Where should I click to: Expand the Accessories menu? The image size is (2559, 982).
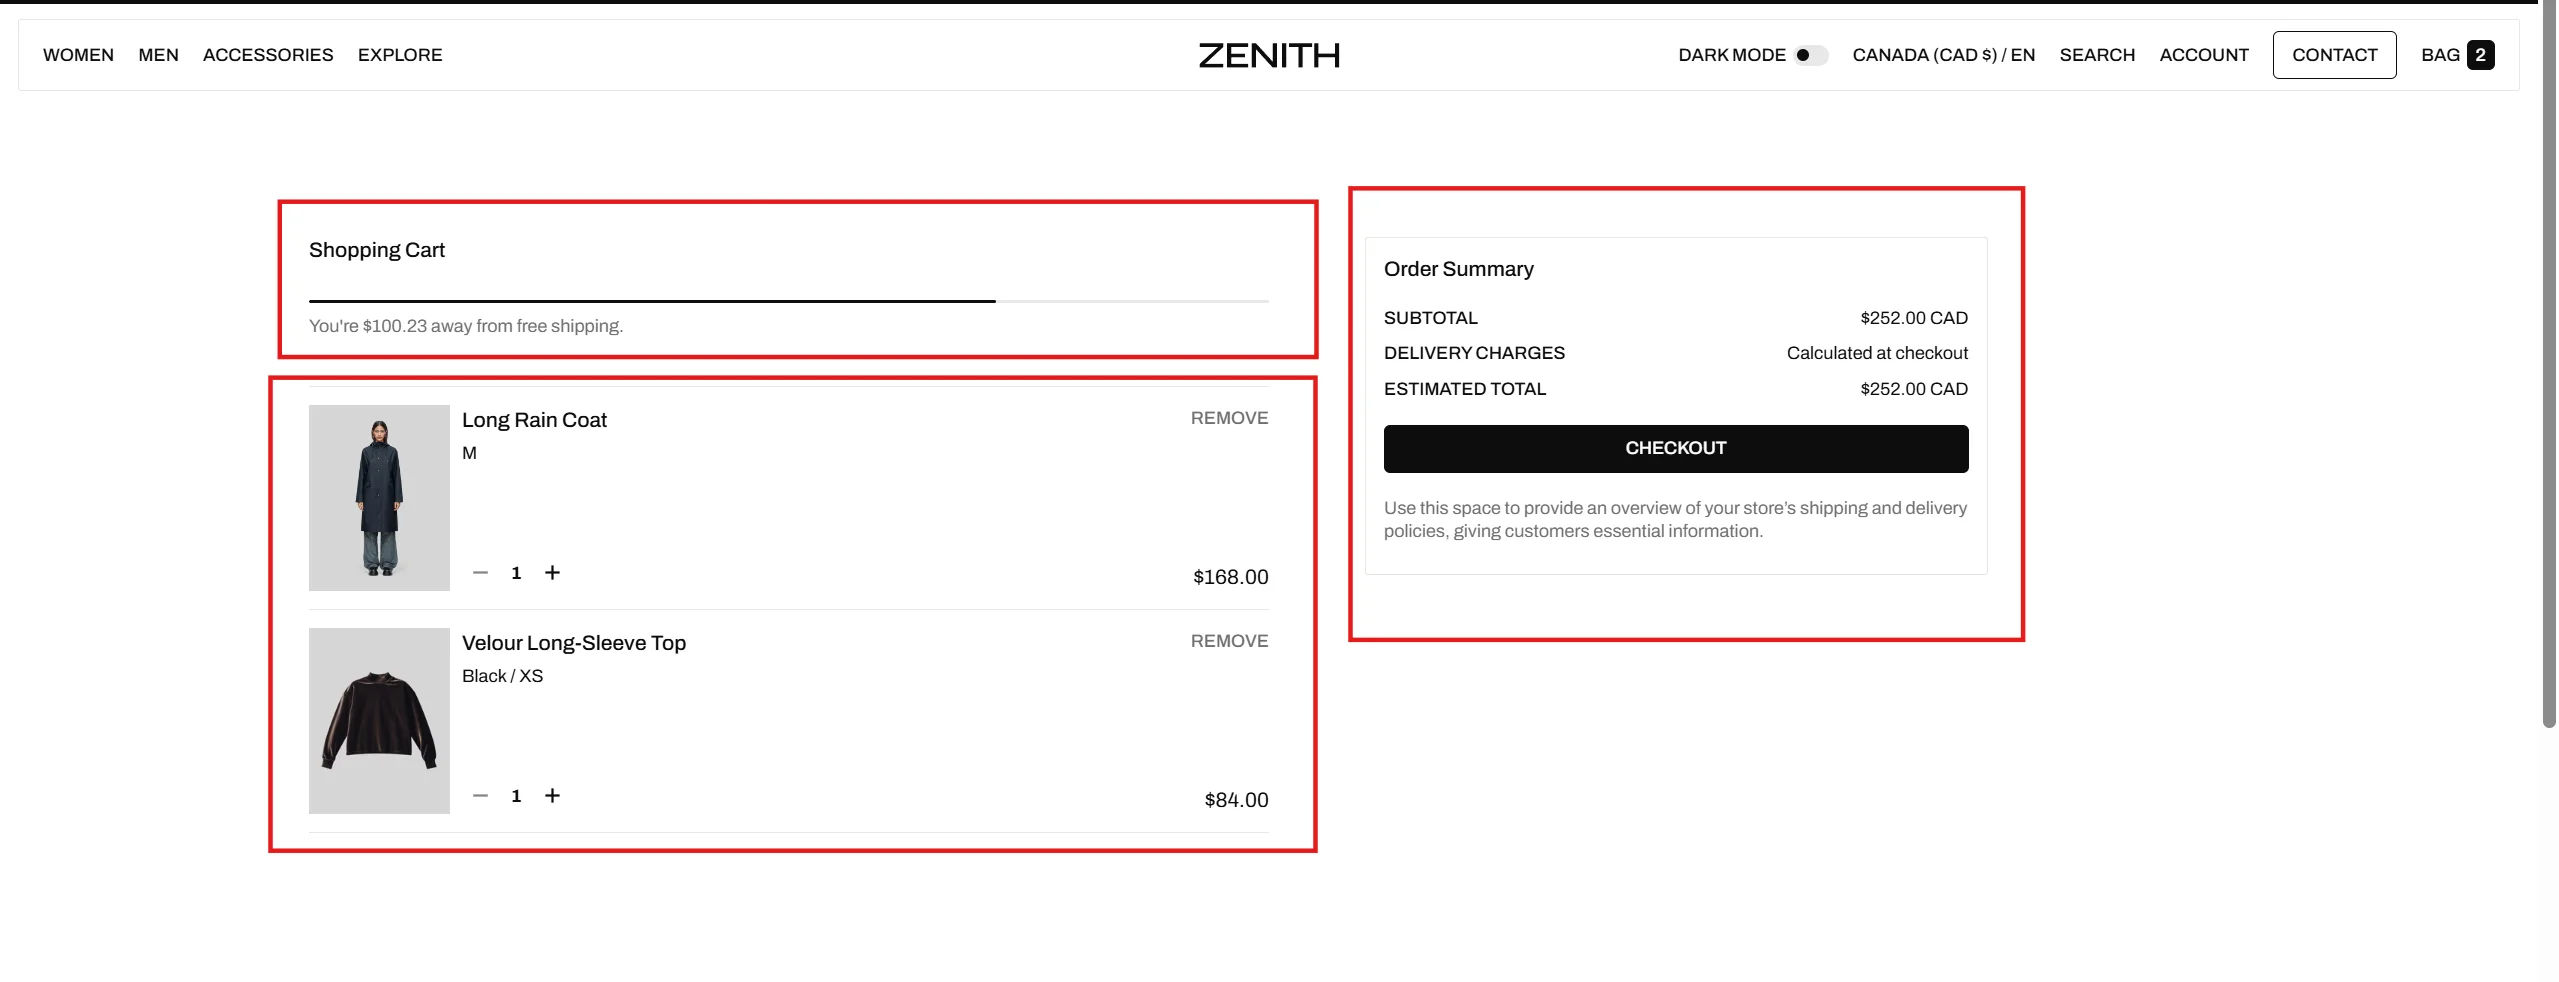coord(268,55)
